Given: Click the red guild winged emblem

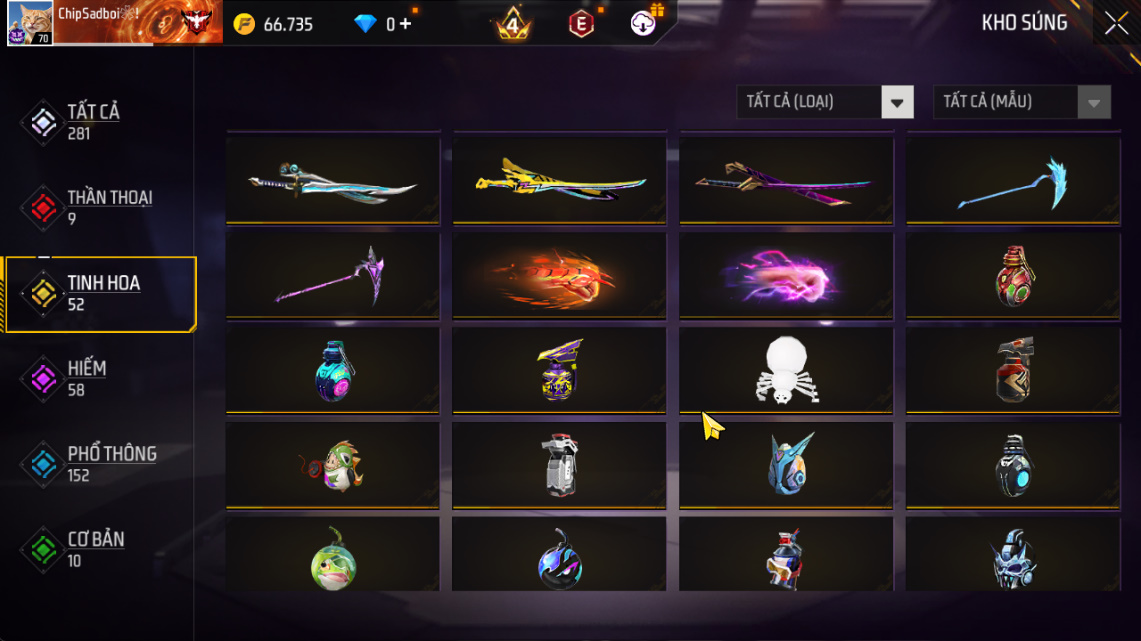Looking at the screenshot, I should click(196, 22).
